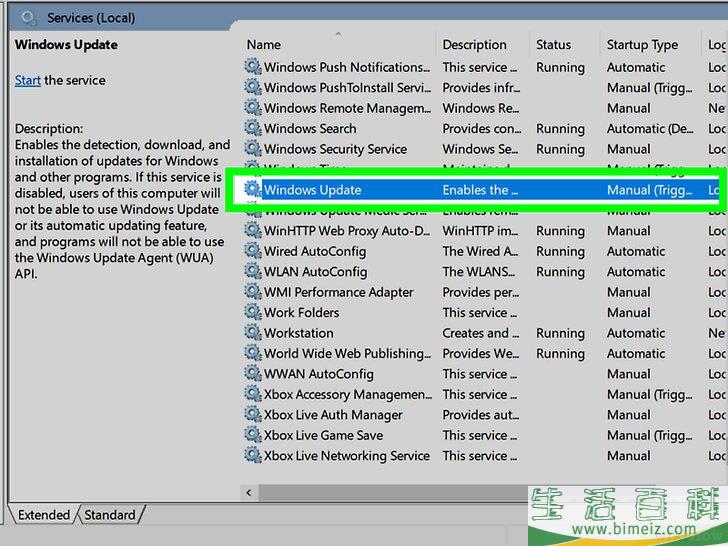Click the gear icon for WLAN AutoConfig
The width and height of the screenshot is (728, 546).
[x=253, y=271]
